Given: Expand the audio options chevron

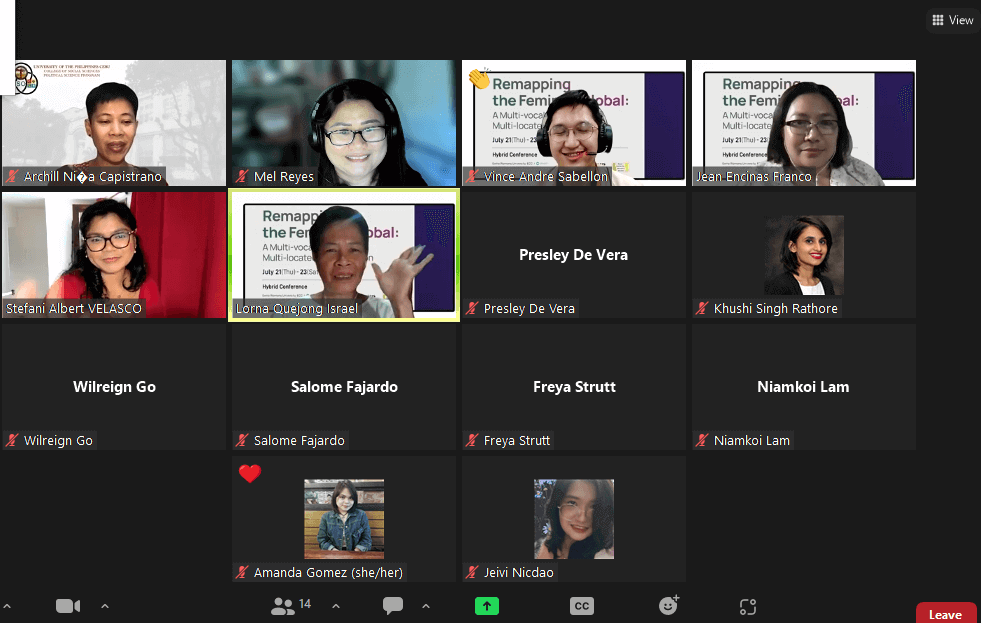Looking at the screenshot, I should click(7, 606).
